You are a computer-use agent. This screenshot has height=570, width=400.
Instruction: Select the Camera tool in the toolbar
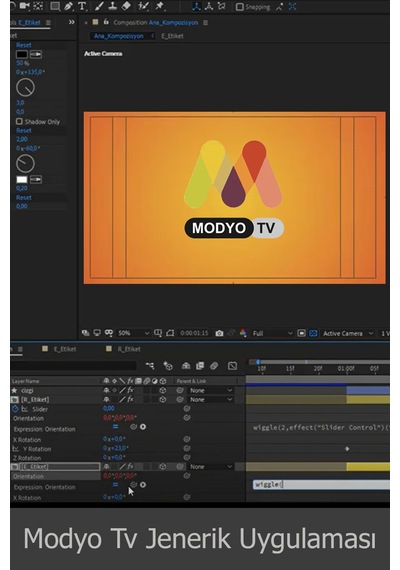25,5
